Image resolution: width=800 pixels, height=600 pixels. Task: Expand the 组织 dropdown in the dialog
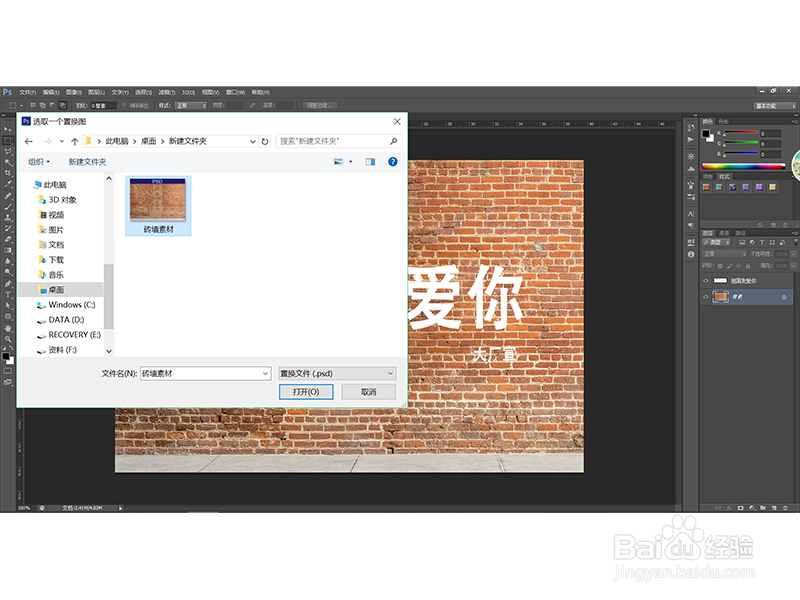pos(39,160)
